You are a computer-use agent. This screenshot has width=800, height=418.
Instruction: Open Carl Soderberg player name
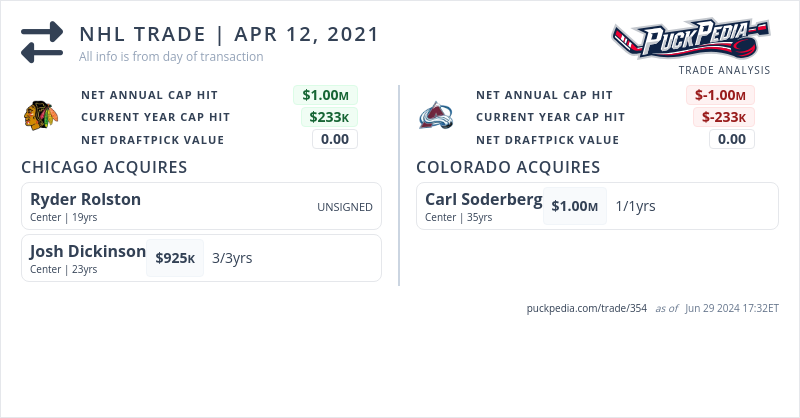483,199
